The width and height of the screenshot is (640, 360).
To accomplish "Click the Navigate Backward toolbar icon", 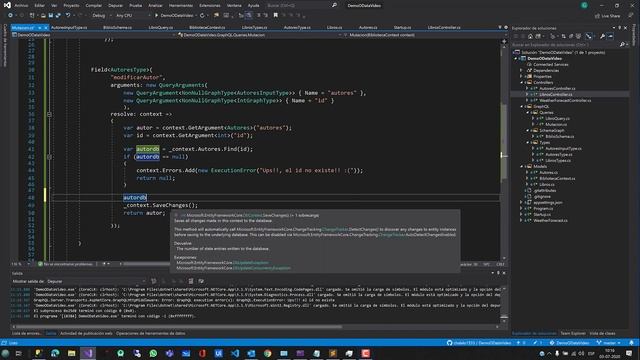I will (10, 16).
